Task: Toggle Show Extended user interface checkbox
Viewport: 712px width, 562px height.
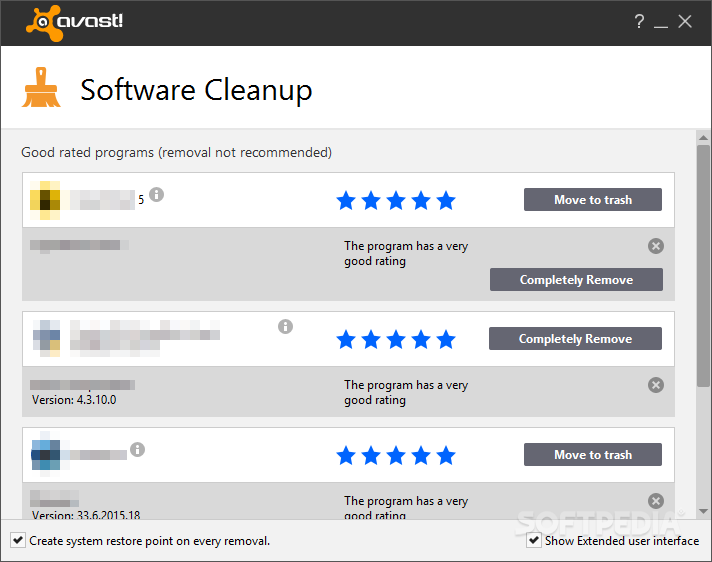Action: tap(534, 541)
